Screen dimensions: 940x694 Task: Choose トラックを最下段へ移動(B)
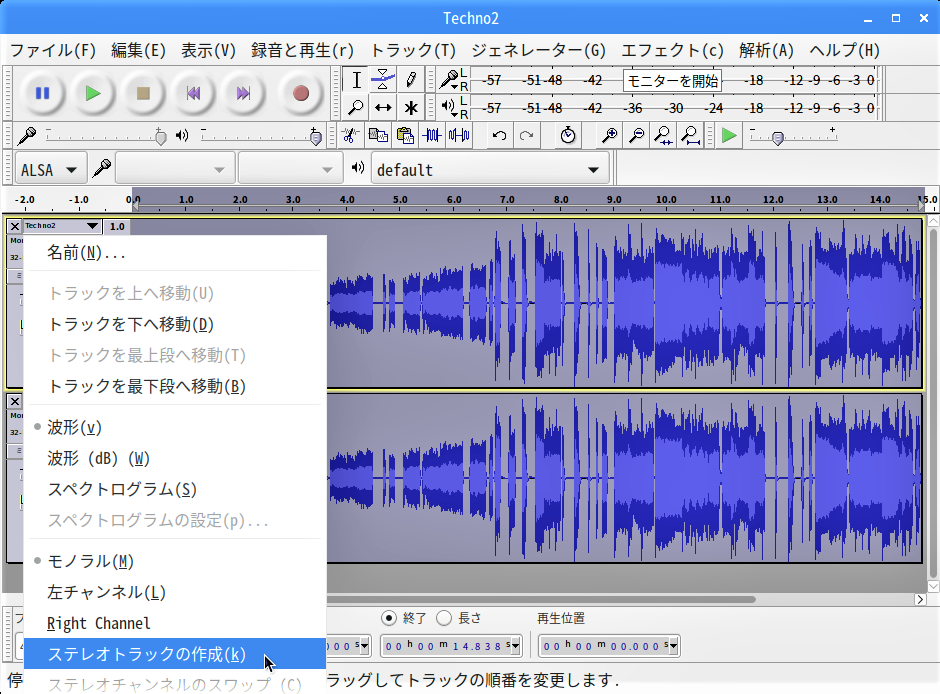coord(175,386)
